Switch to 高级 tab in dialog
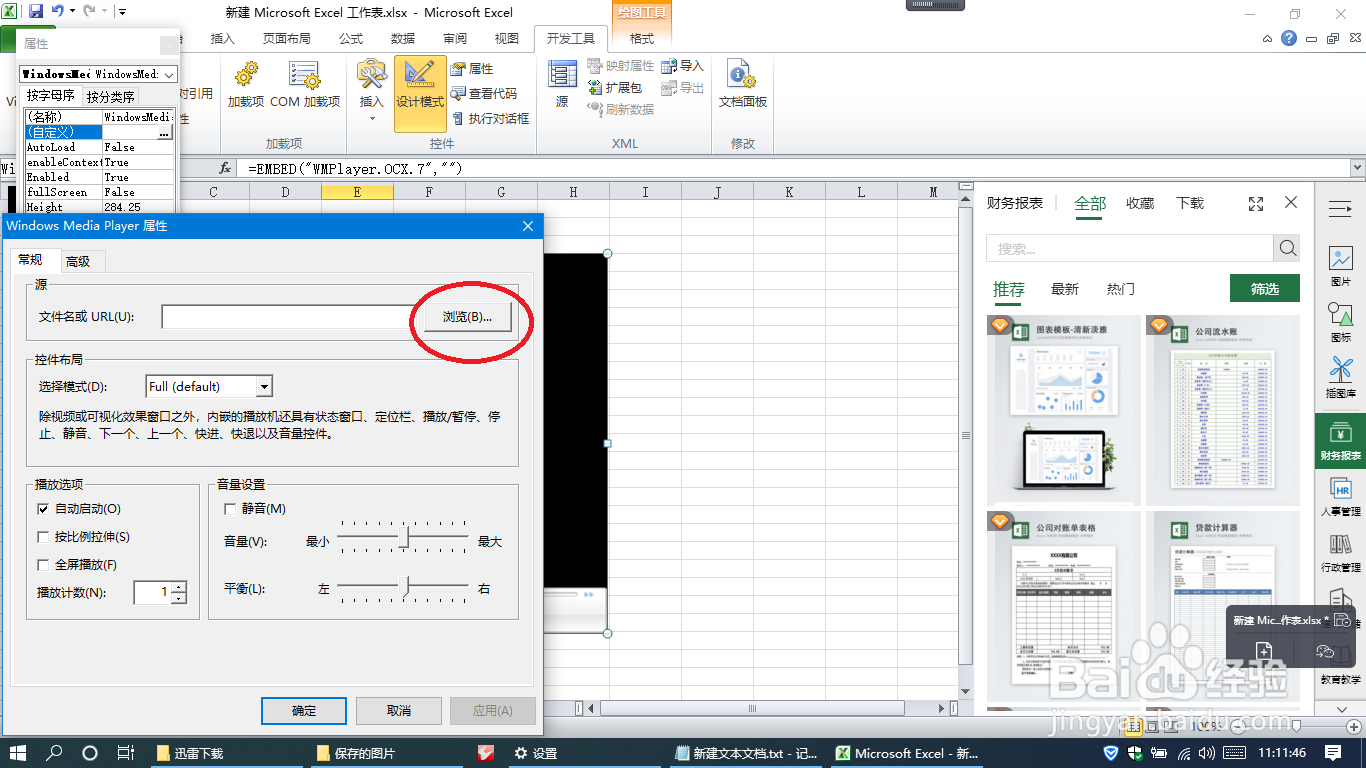Viewport: 1366px width, 768px height. 78,261
